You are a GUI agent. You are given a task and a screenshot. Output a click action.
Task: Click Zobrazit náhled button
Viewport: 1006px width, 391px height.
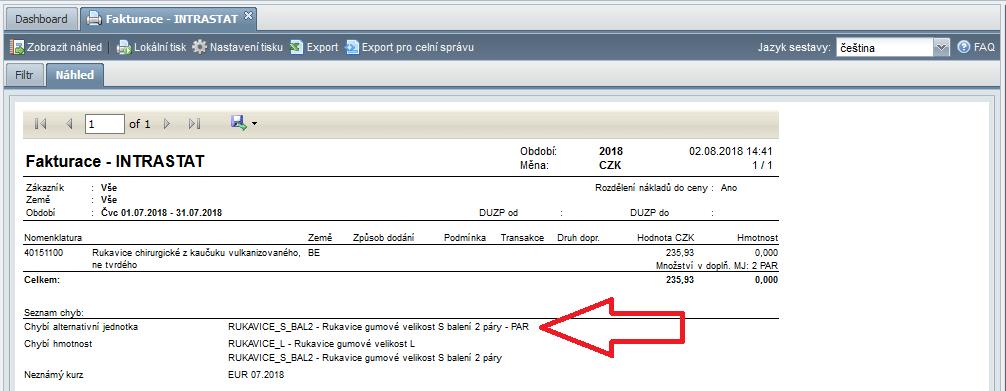click(56, 48)
